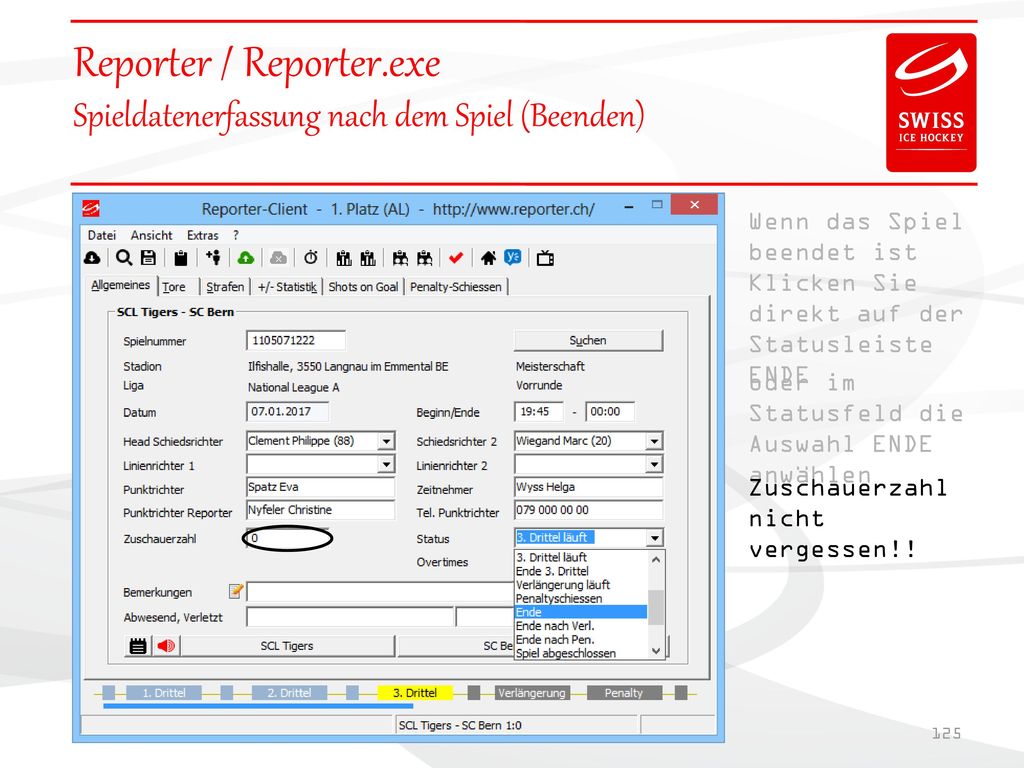Image resolution: width=1024 pixels, height=768 pixels.
Task: Click the Verlängerung timeline segment
Action: tap(532, 693)
